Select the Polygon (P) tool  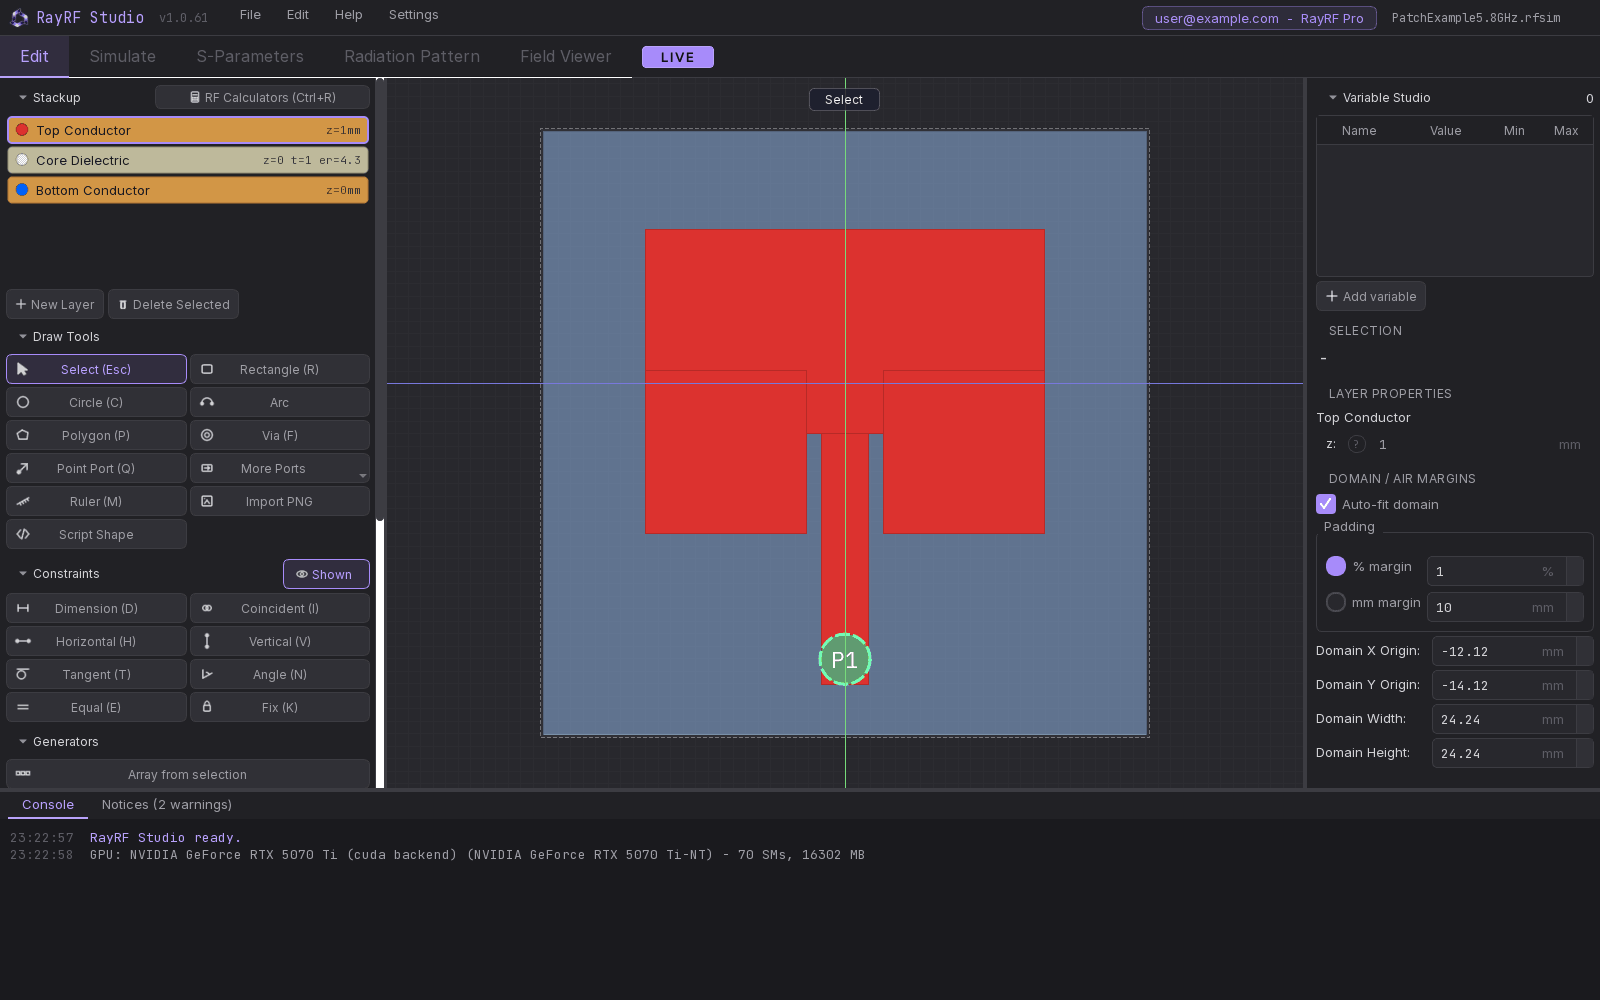[x=96, y=435]
